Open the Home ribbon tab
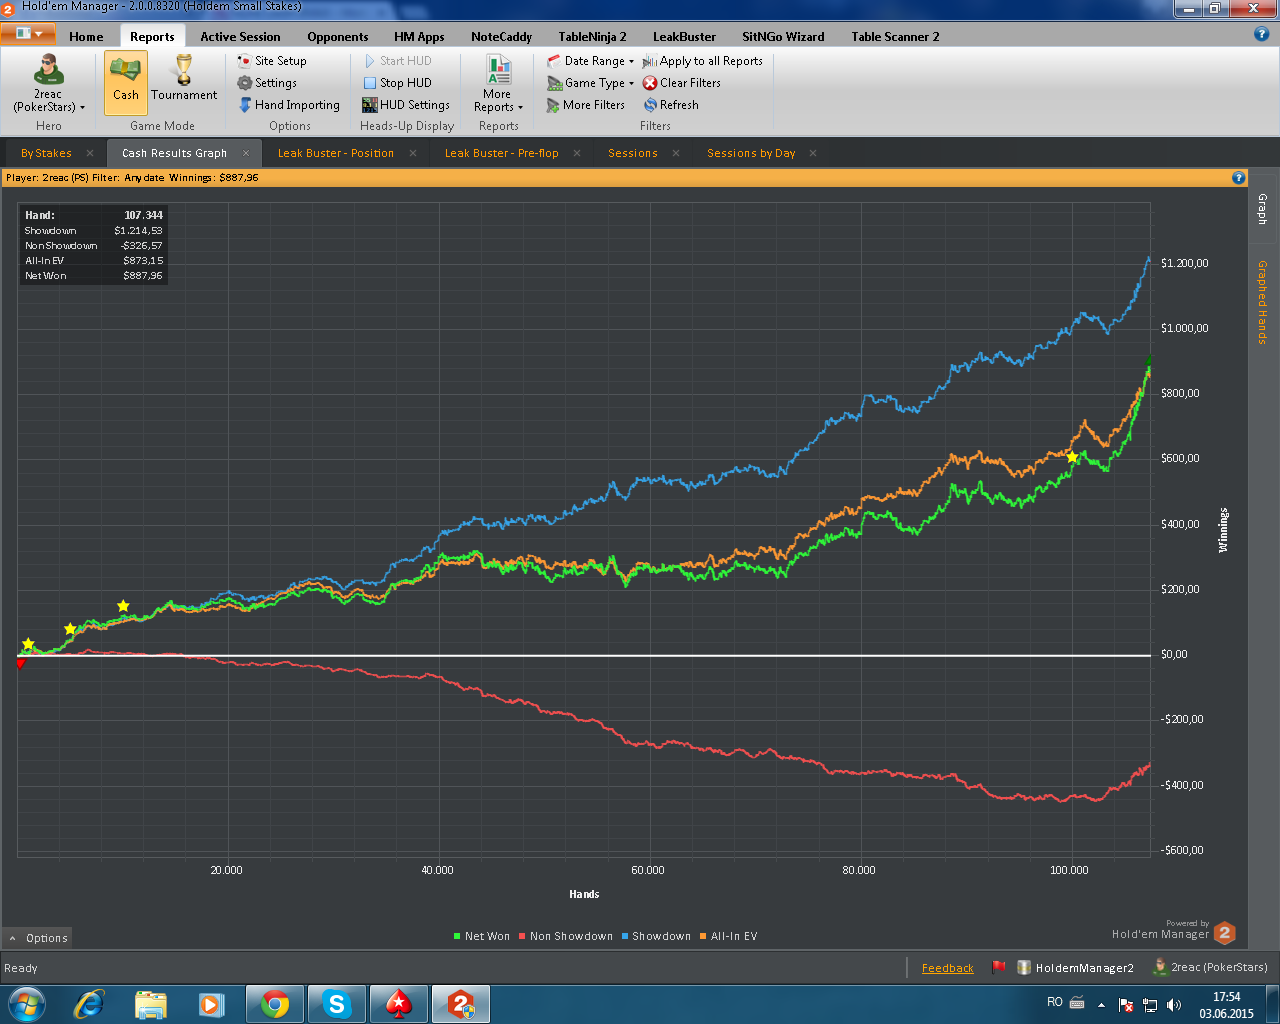Viewport: 1280px width, 1024px height. 86,37
